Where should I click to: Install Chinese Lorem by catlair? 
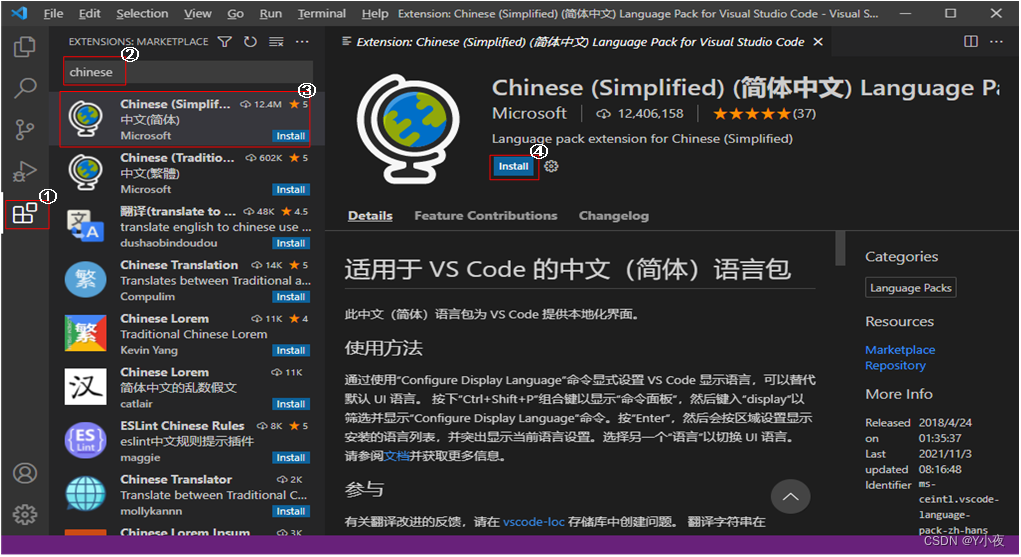tap(290, 404)
